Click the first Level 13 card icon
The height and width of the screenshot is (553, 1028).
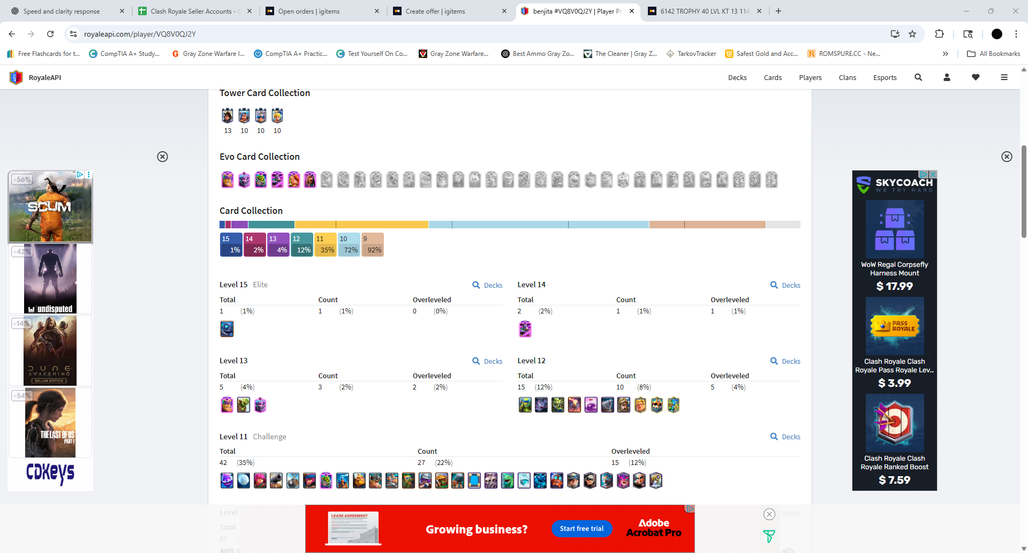click(227, 405)
